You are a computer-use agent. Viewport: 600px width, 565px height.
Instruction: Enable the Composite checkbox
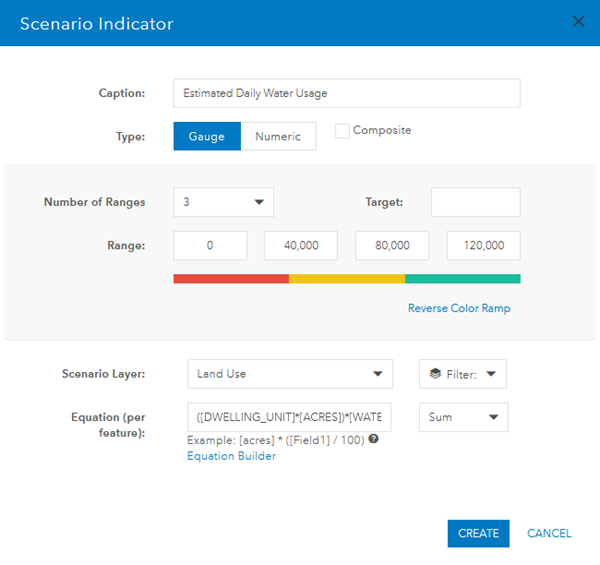pyautogui.click(x=342, y=131)
